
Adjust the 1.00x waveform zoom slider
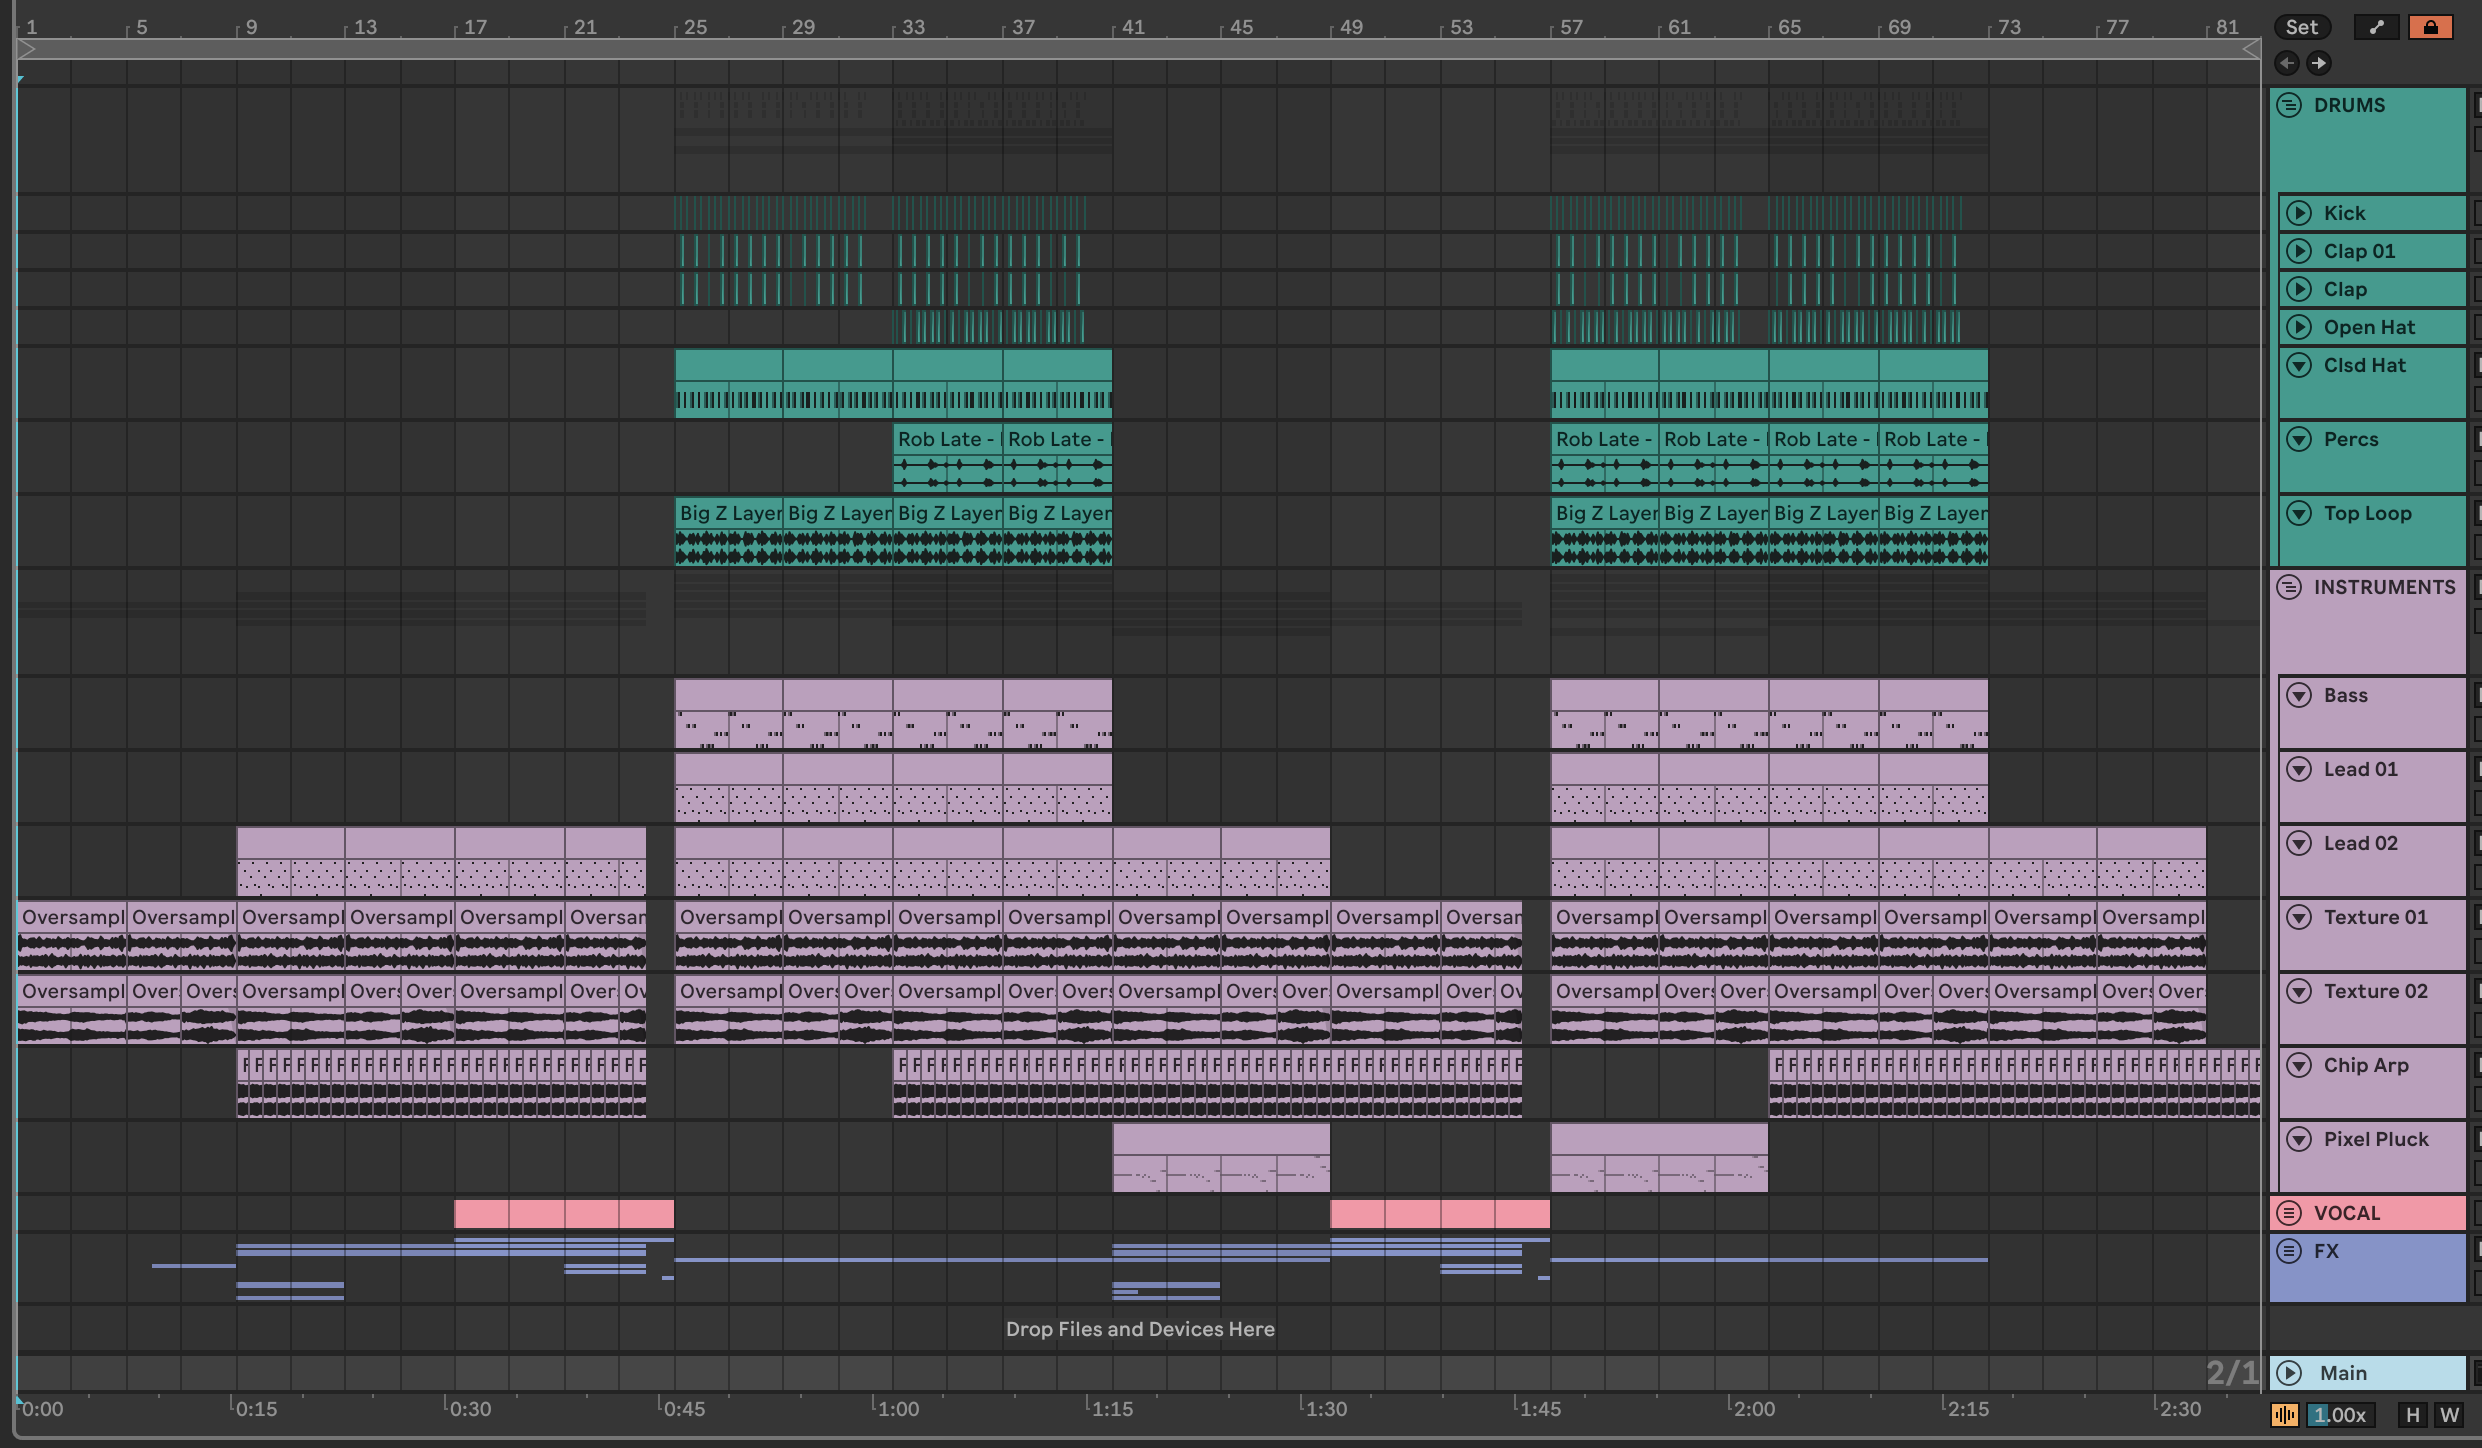click(2340, 1415)
